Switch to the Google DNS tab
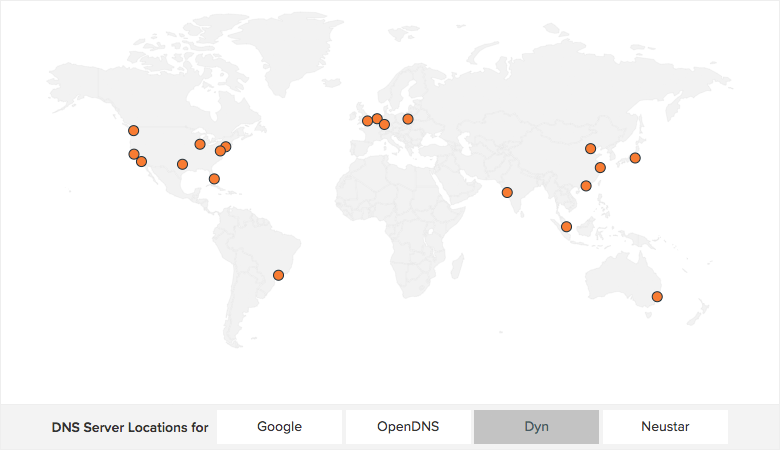The width and height of the screenshot is (780, 450). tap(279, 427)
